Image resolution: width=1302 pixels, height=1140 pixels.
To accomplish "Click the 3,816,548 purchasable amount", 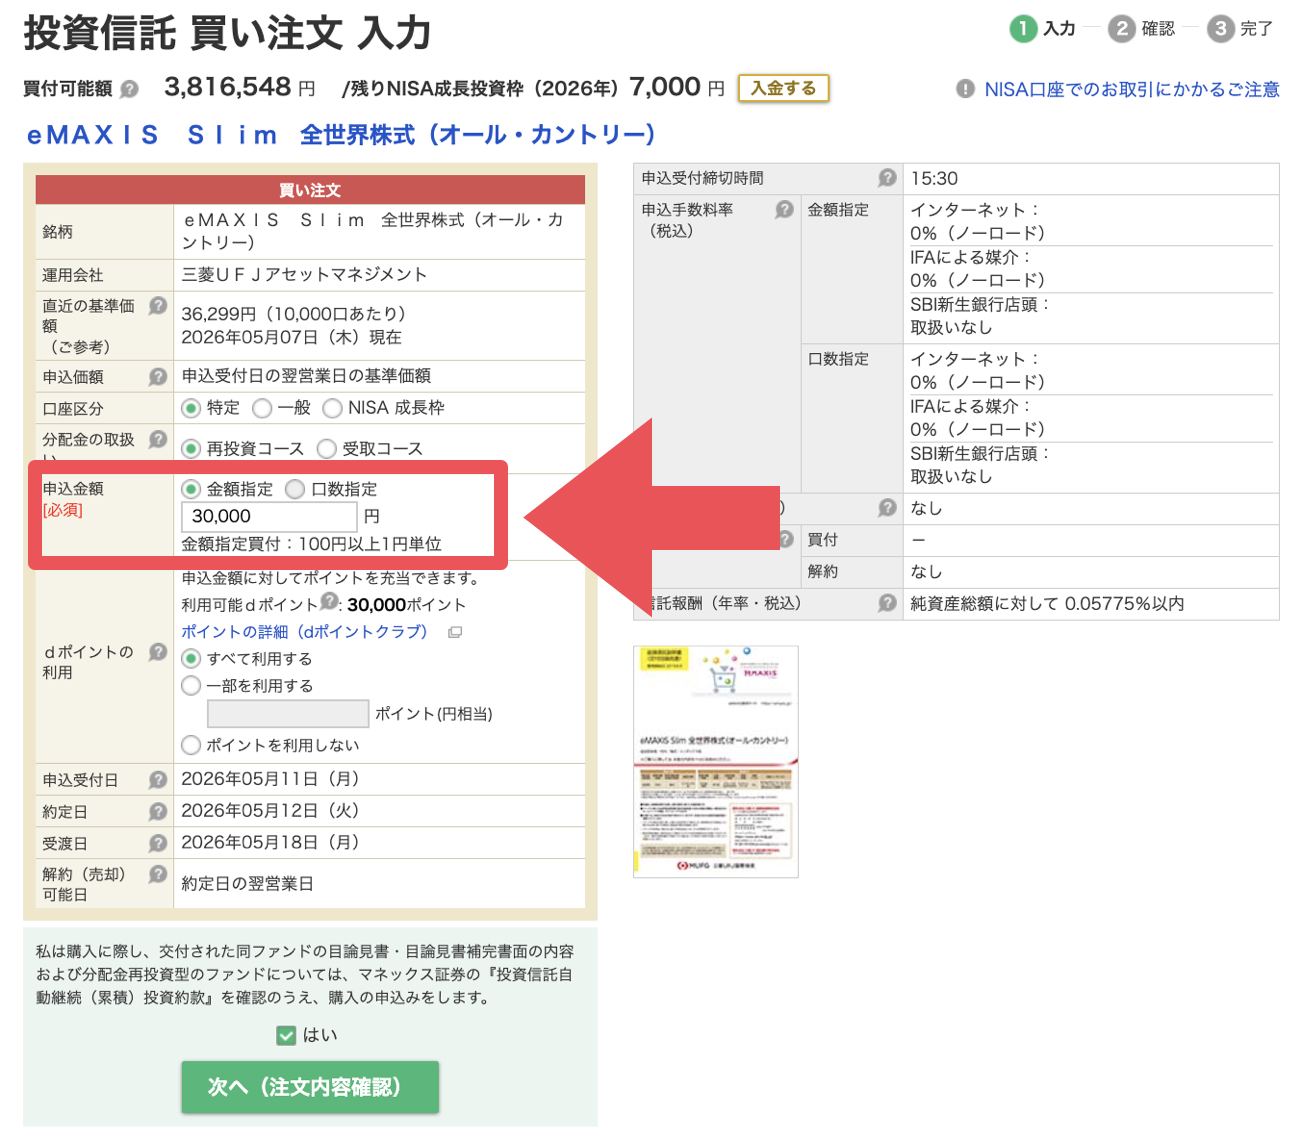I will pyautogui.click(x=228, y=87).
